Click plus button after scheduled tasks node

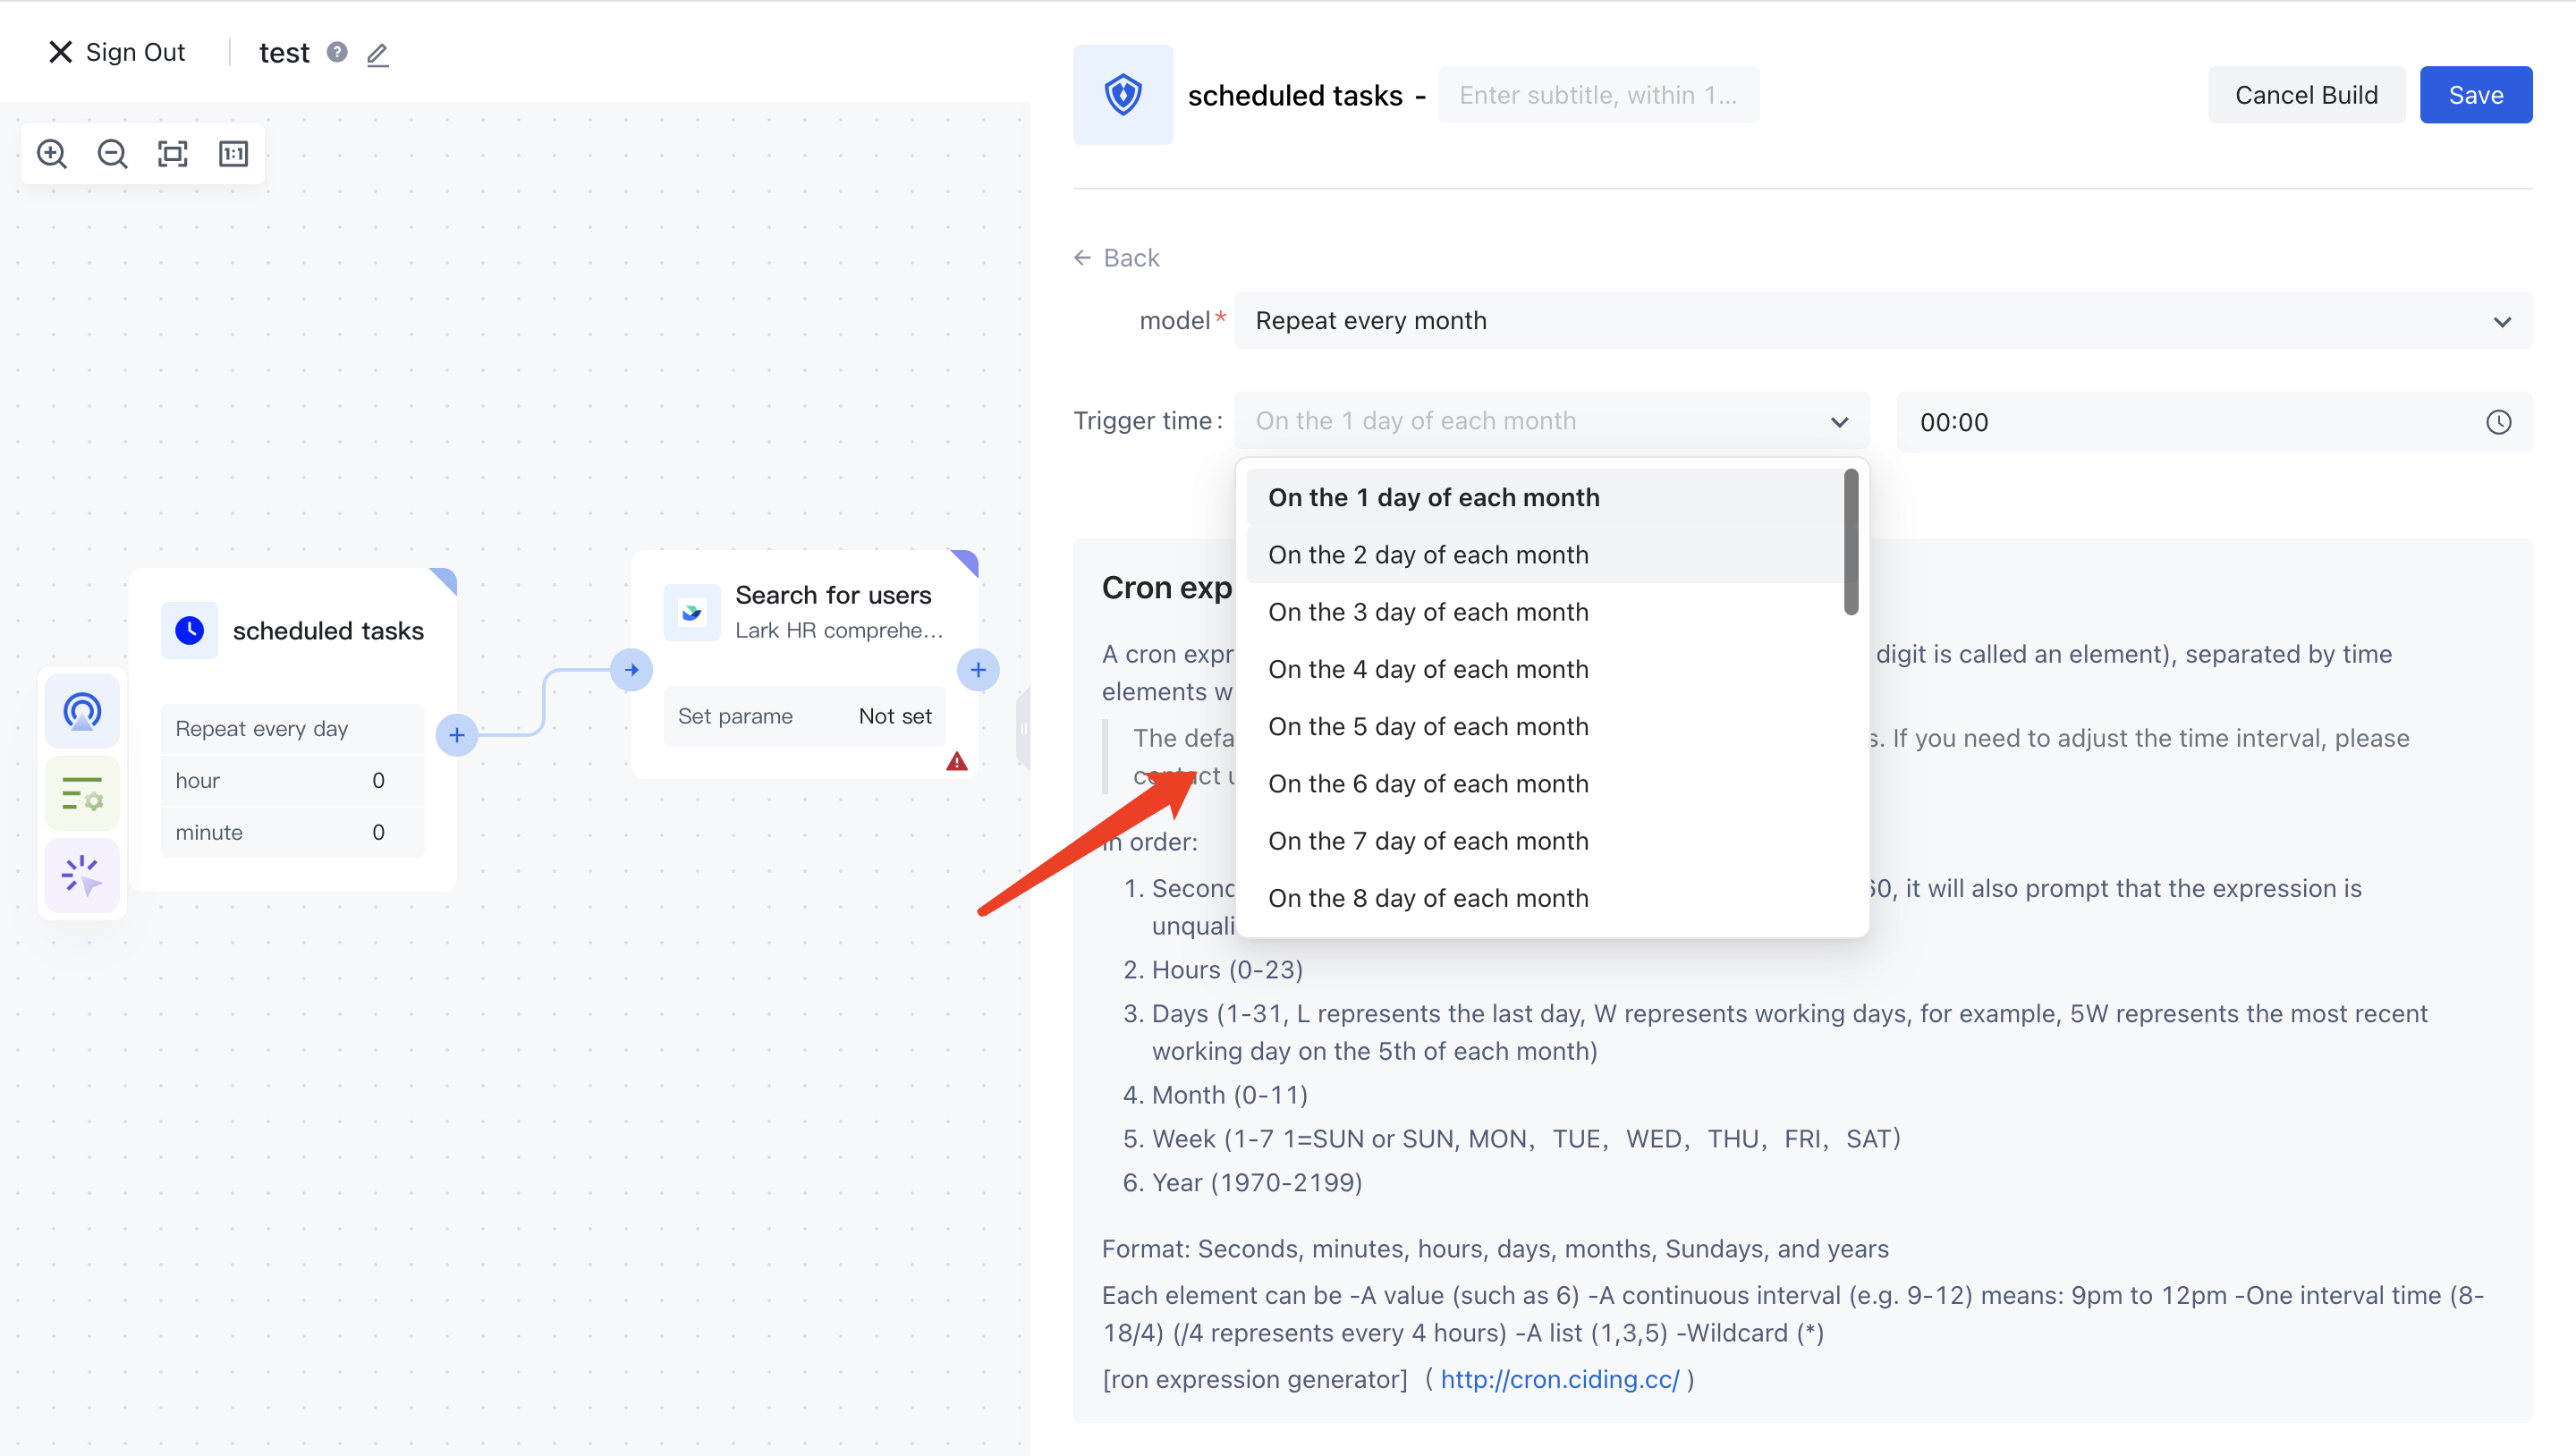click(x=456, y=735)
